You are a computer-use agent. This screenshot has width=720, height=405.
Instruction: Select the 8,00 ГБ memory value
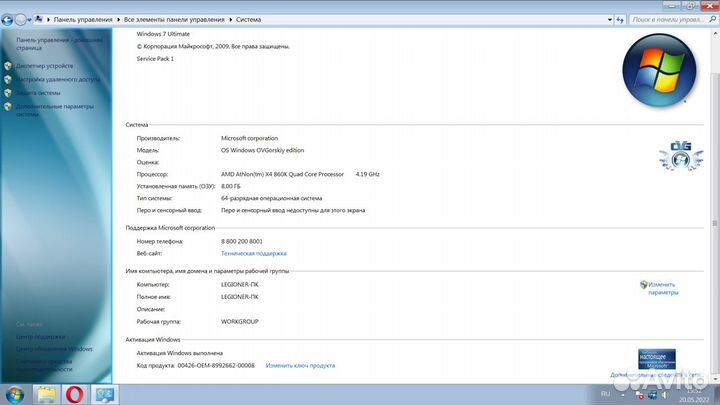click(x=231, y=186)
